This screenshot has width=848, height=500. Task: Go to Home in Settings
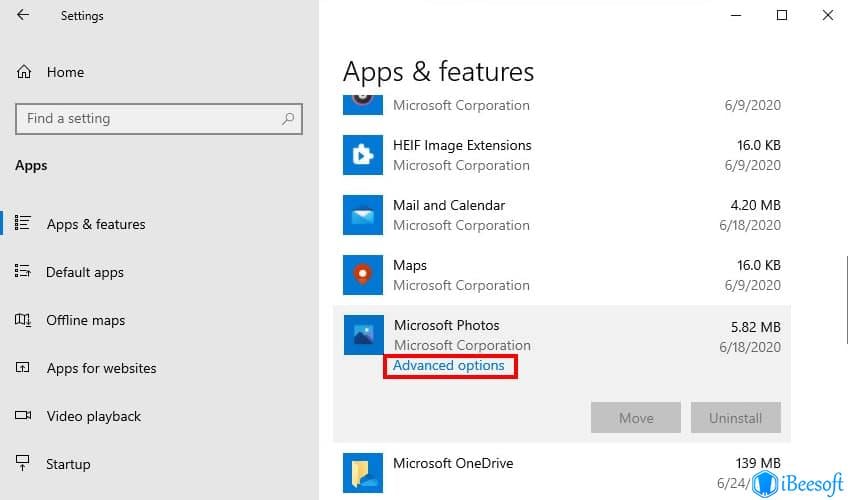[65, 72]
